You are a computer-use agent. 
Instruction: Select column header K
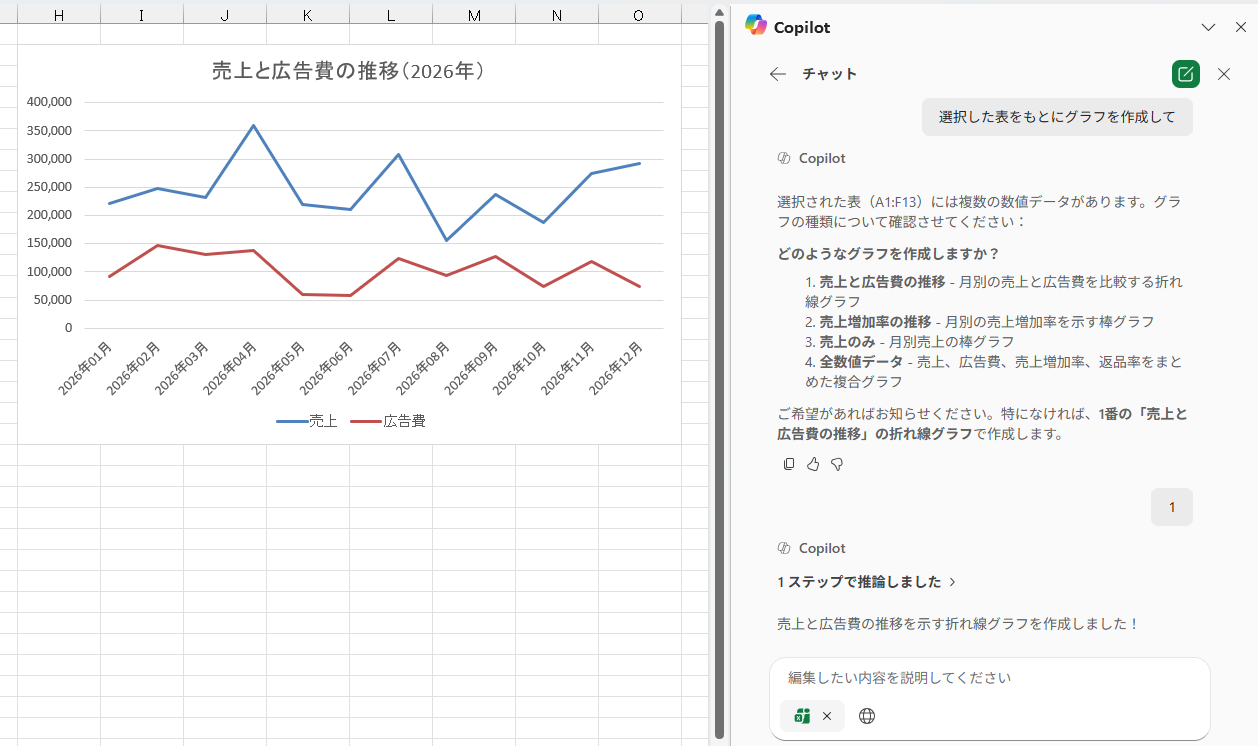(x=307, y=15)
